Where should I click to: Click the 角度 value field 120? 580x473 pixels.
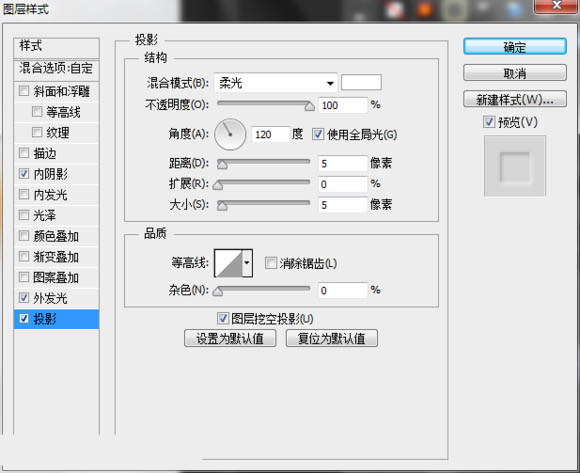tap(270, 134)
